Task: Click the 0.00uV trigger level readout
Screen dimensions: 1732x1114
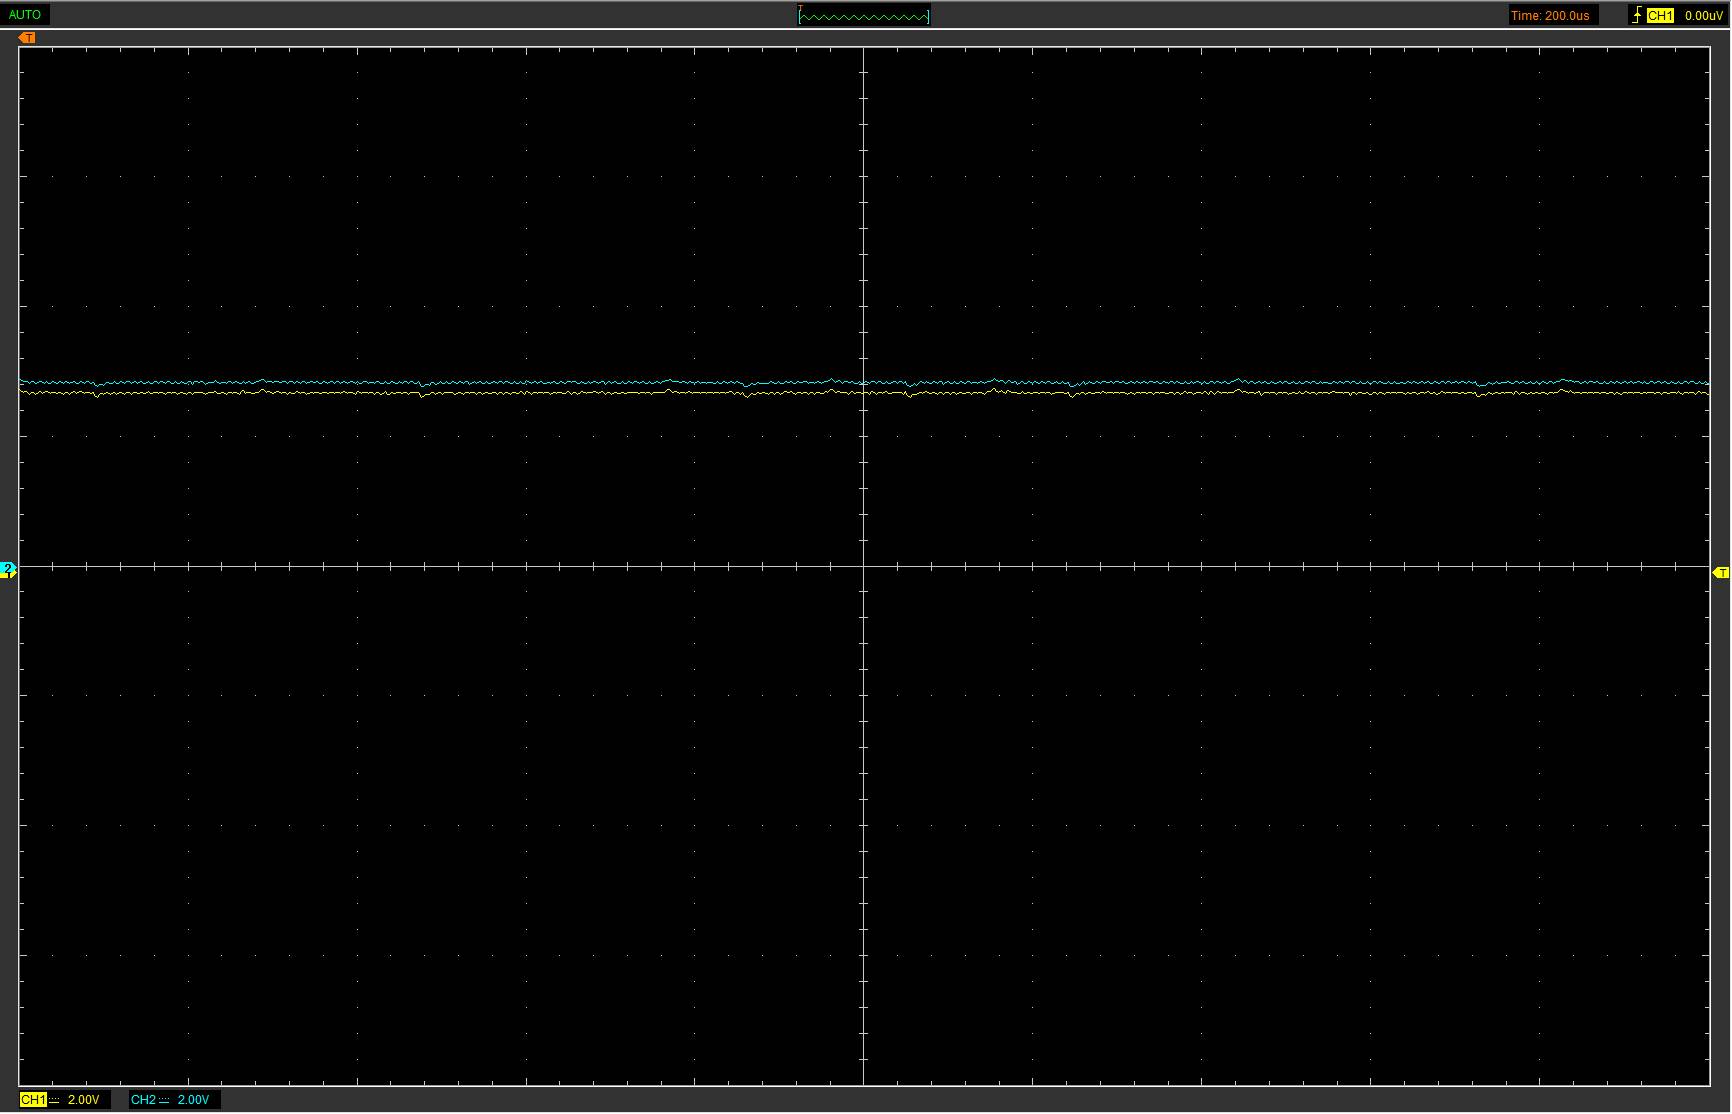Action: [1703, 15]
